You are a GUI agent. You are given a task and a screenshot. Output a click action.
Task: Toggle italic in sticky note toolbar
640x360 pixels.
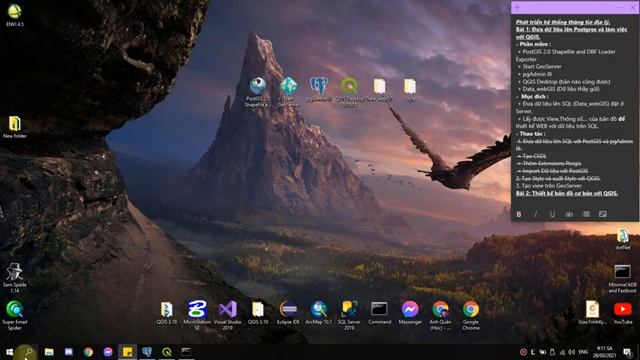[x=536, y=214]
